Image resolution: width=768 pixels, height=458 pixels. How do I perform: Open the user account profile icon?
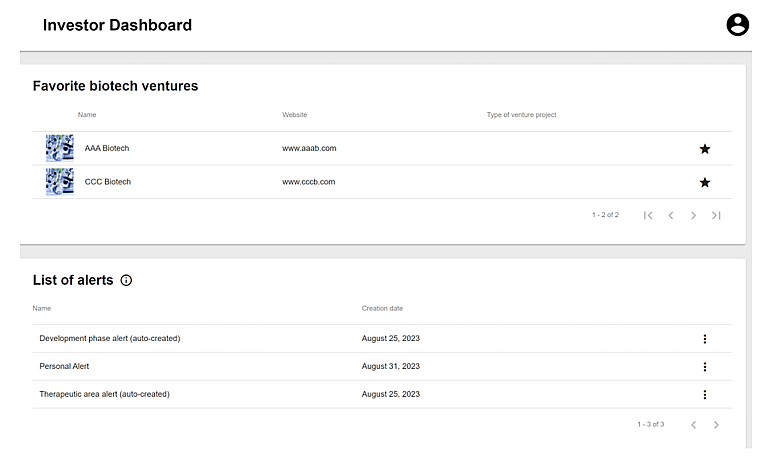click(x=737, y=25)
